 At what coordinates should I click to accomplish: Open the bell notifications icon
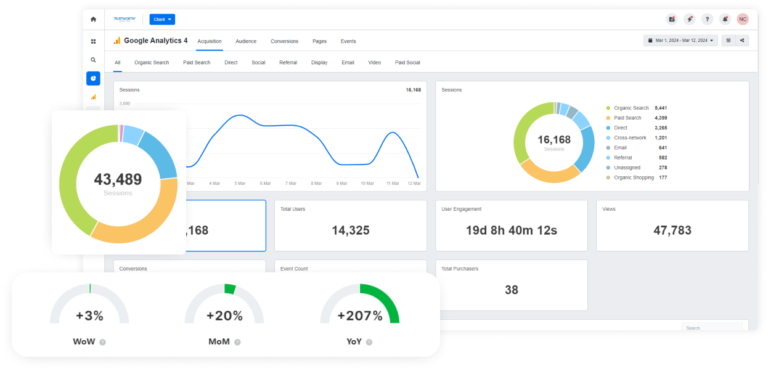pos(725,19)
